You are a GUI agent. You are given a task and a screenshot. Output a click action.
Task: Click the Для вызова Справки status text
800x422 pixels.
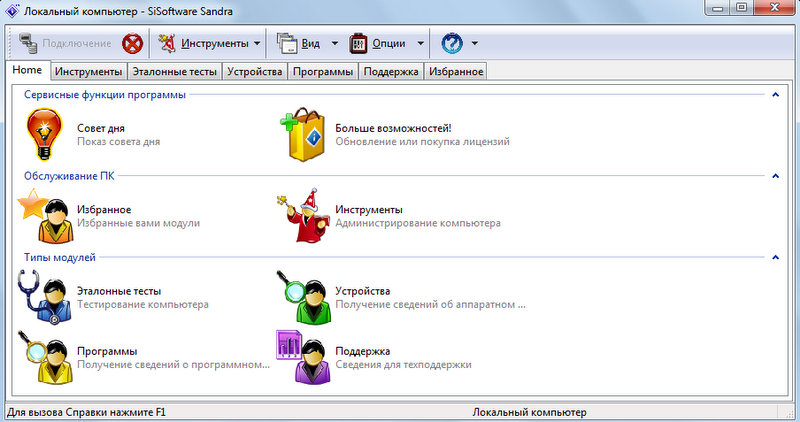(86, 412)
